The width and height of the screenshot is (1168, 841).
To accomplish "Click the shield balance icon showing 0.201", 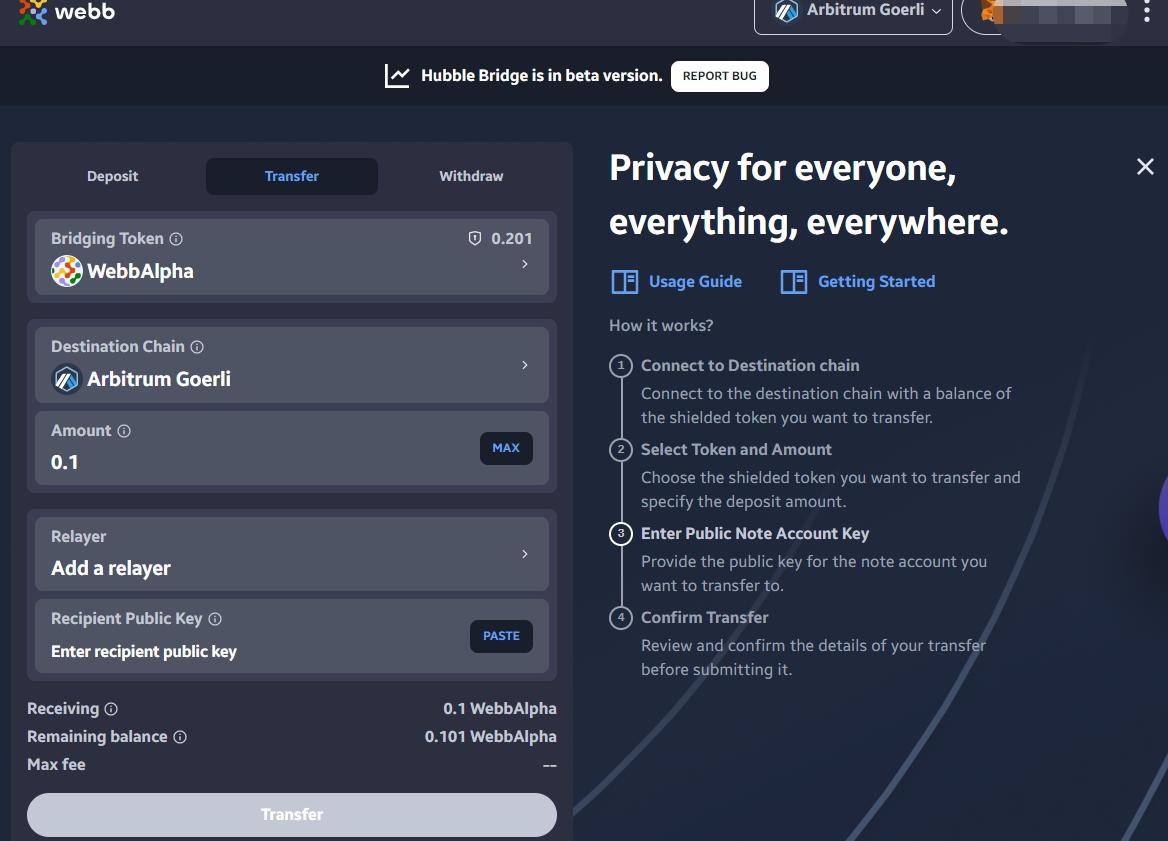I will pyautogui.click(x=475, y=239).
